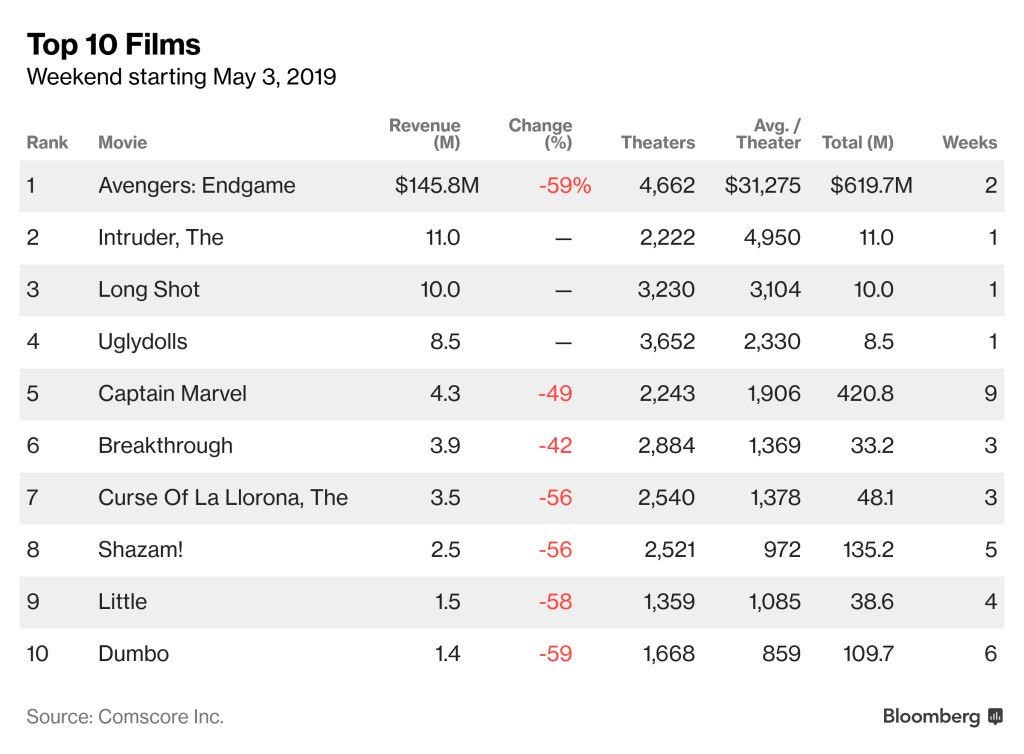Select the Avengers: Endgame movie title

pos(196,186)
